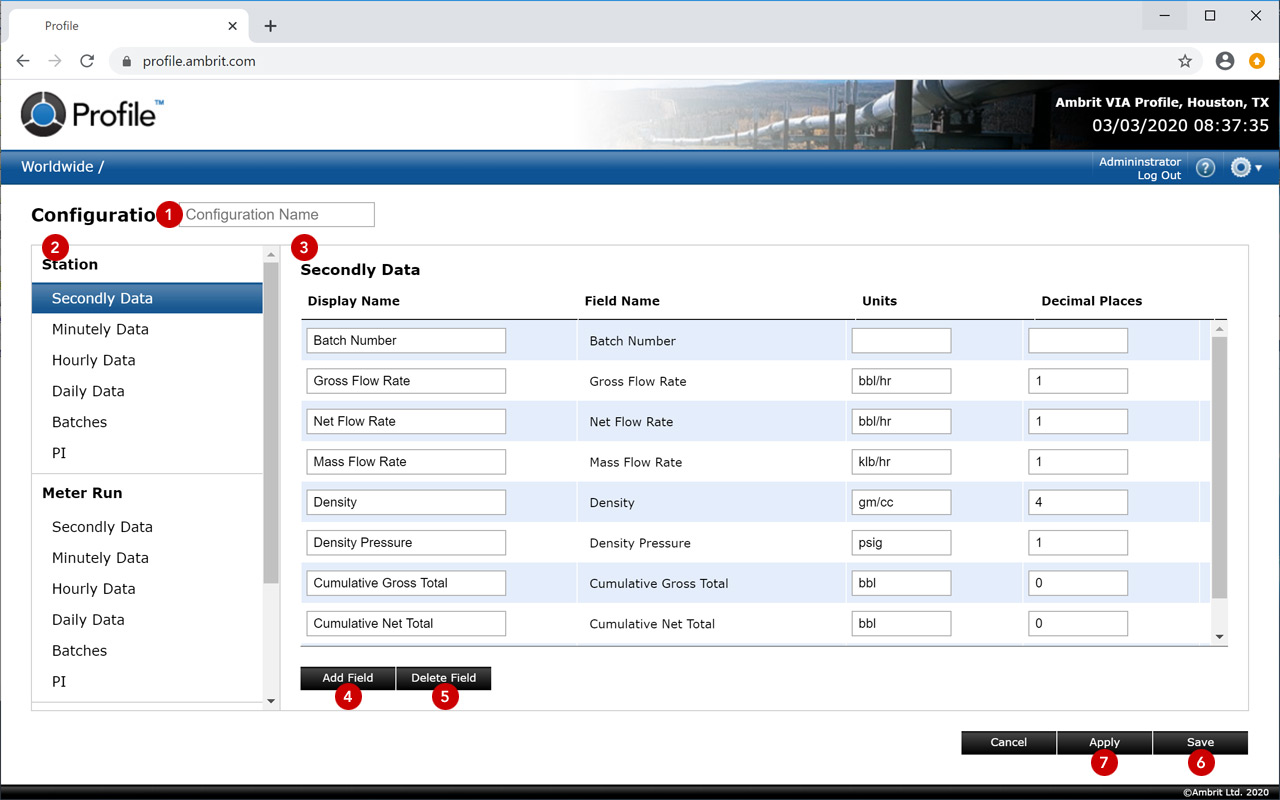Save the configuration
Image resolution: width=1280 pixels, height=800 pixels.
coord(1200,742)
